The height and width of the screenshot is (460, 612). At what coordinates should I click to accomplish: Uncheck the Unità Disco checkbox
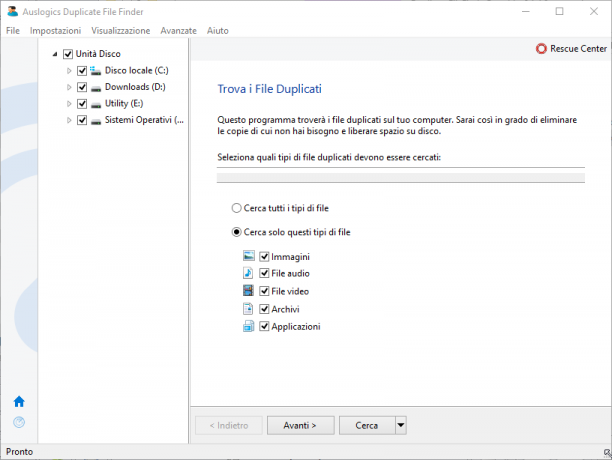coord(68,54)
